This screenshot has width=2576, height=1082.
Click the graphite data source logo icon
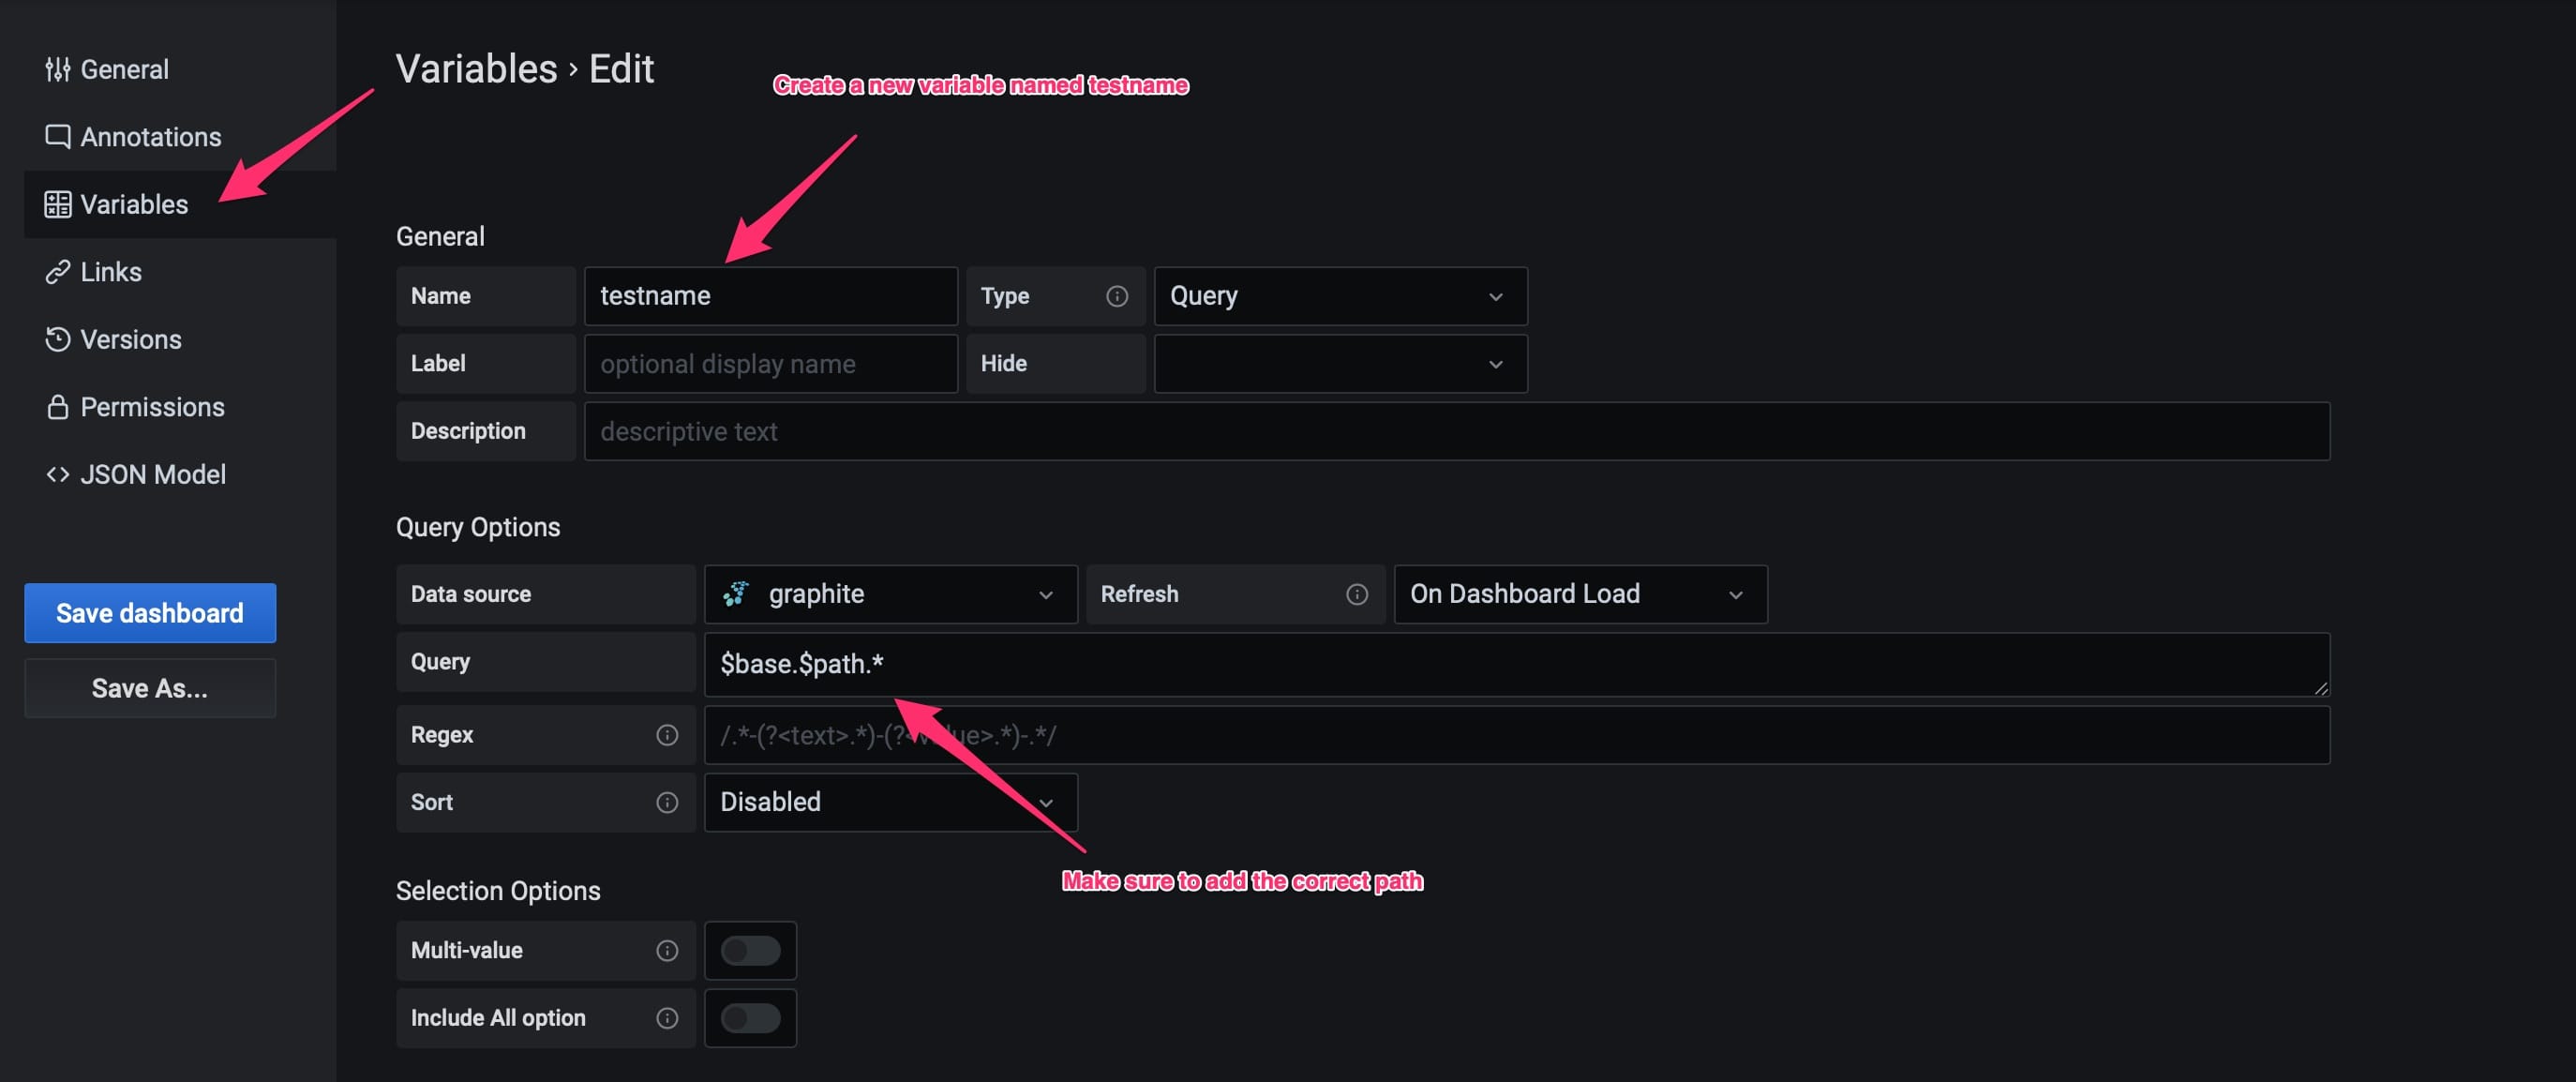click(736, 594)
